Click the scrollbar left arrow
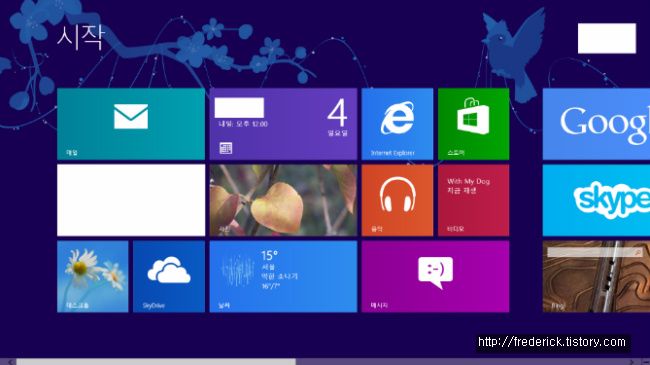 click(9, 362)
